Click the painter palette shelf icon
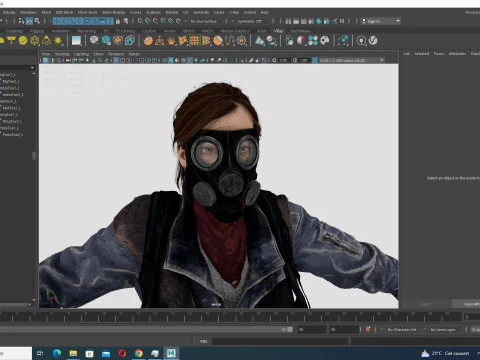 tap(325, 41)
